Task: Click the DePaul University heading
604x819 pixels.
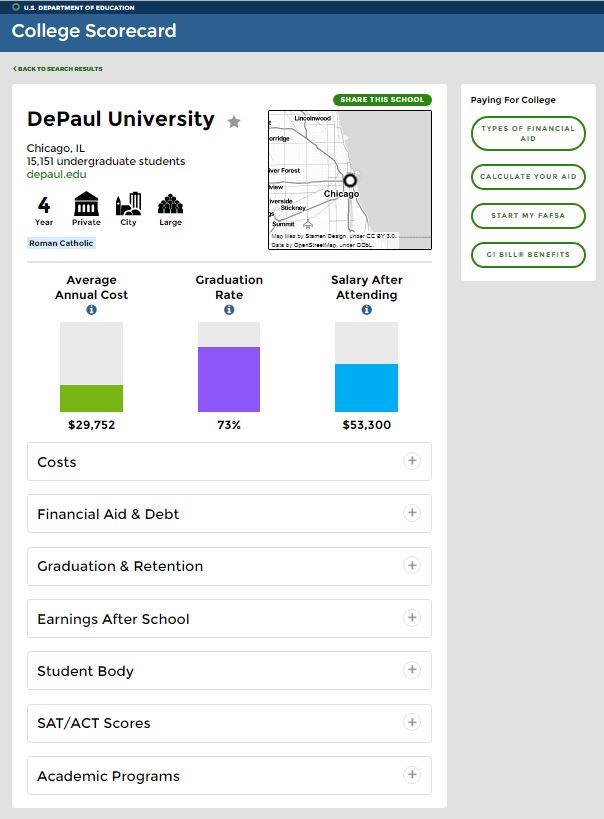Action: [121, 119]
